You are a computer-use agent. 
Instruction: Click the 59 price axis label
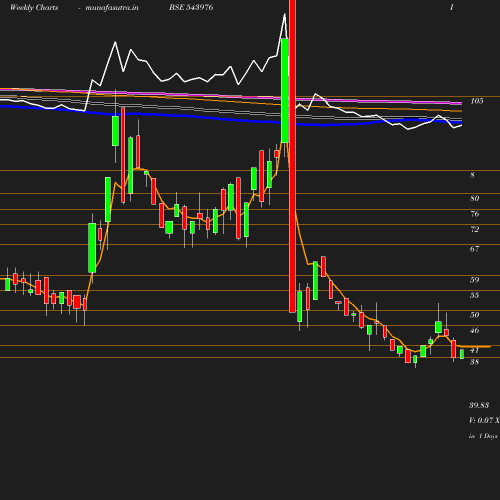click(475, 280)
